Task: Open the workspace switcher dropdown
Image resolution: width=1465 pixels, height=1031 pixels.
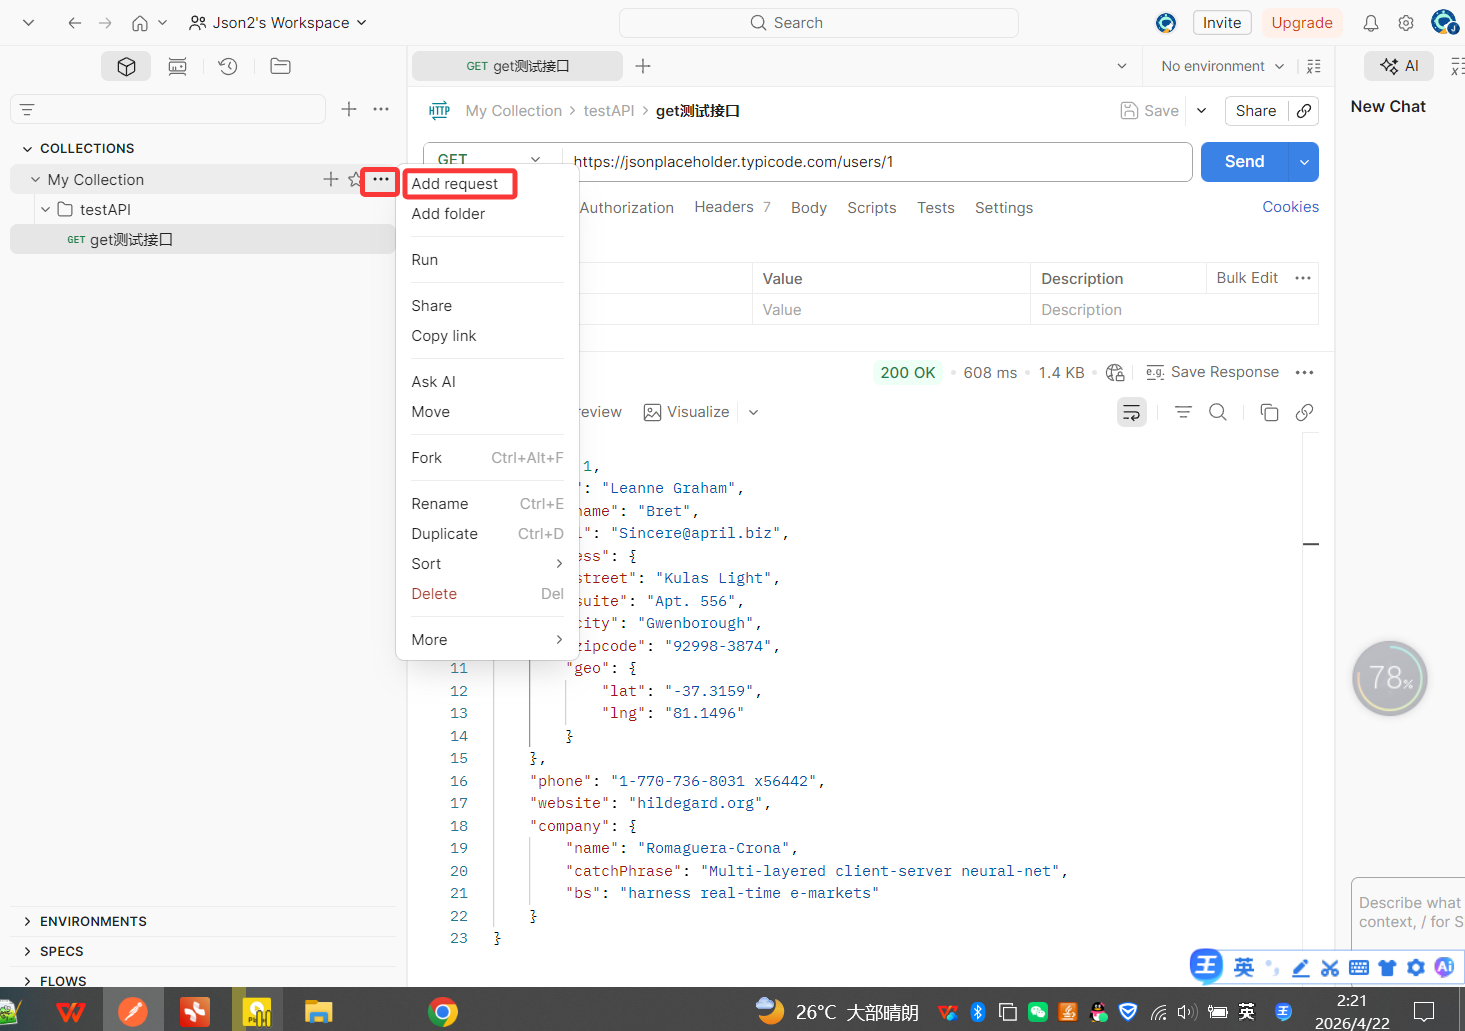Action: (278, 23)
